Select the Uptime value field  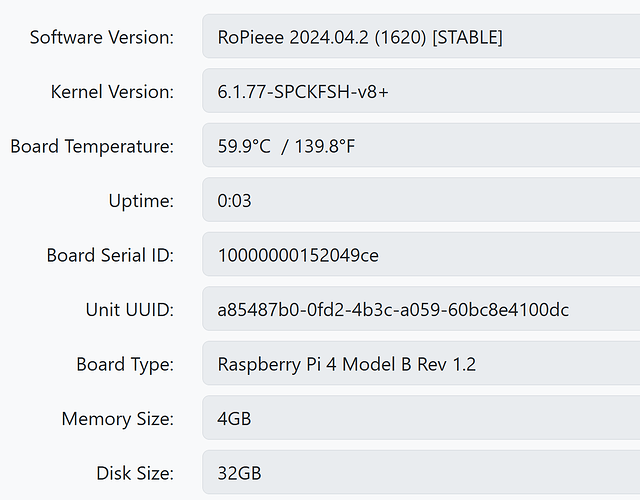(x=421, y=200)
